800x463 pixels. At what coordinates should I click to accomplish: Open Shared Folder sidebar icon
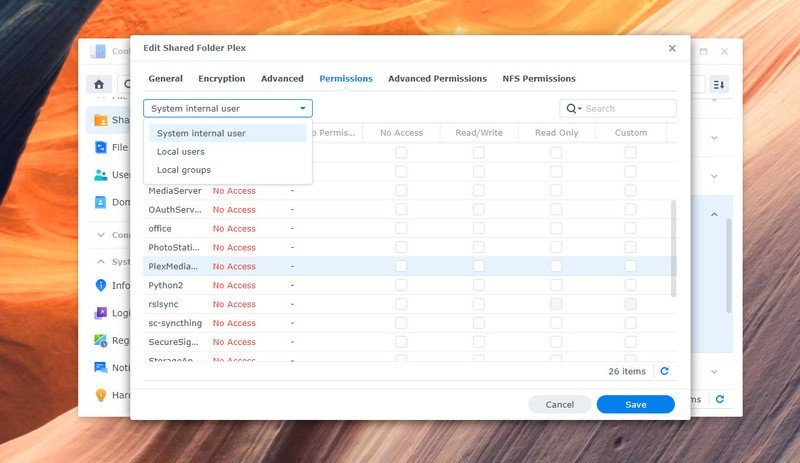pyautogui.click(x=101, y=120)
